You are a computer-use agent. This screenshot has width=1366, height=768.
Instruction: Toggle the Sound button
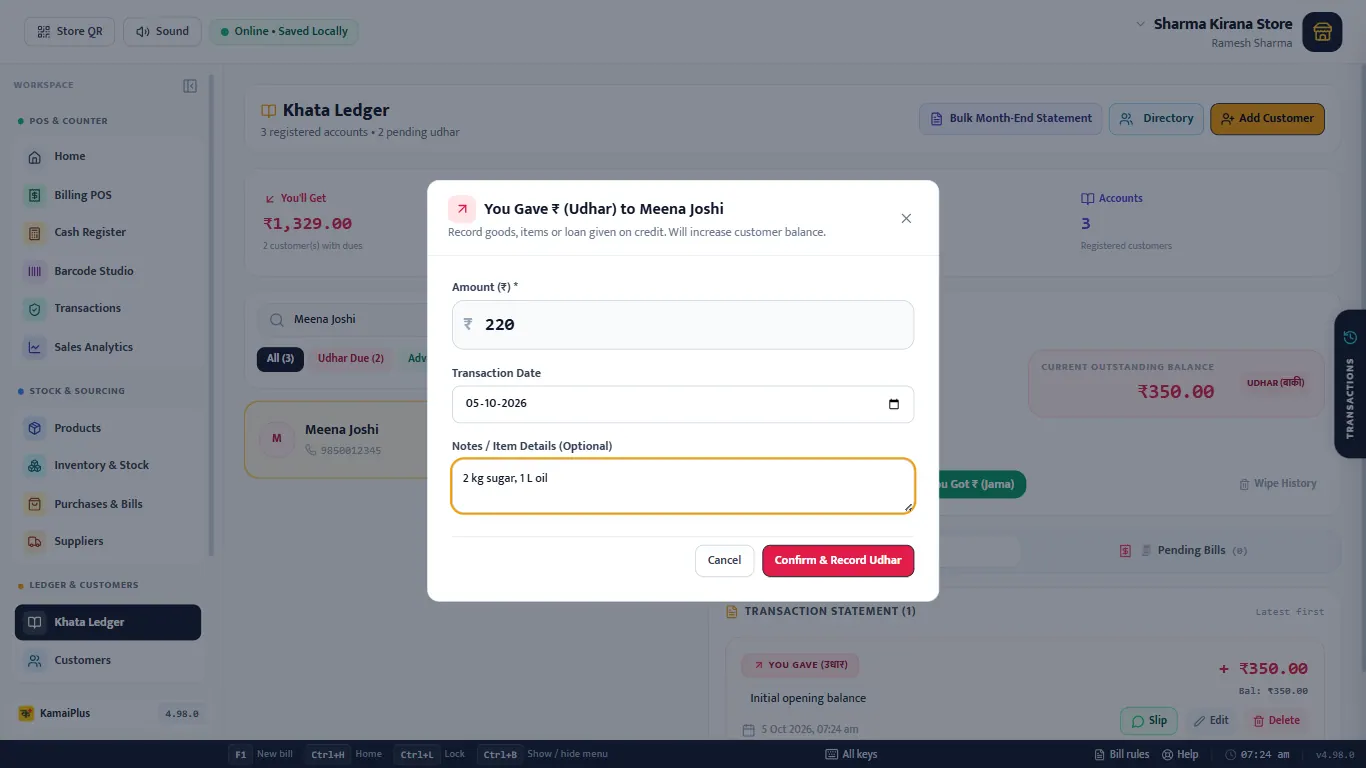click(x=162, y=31)
